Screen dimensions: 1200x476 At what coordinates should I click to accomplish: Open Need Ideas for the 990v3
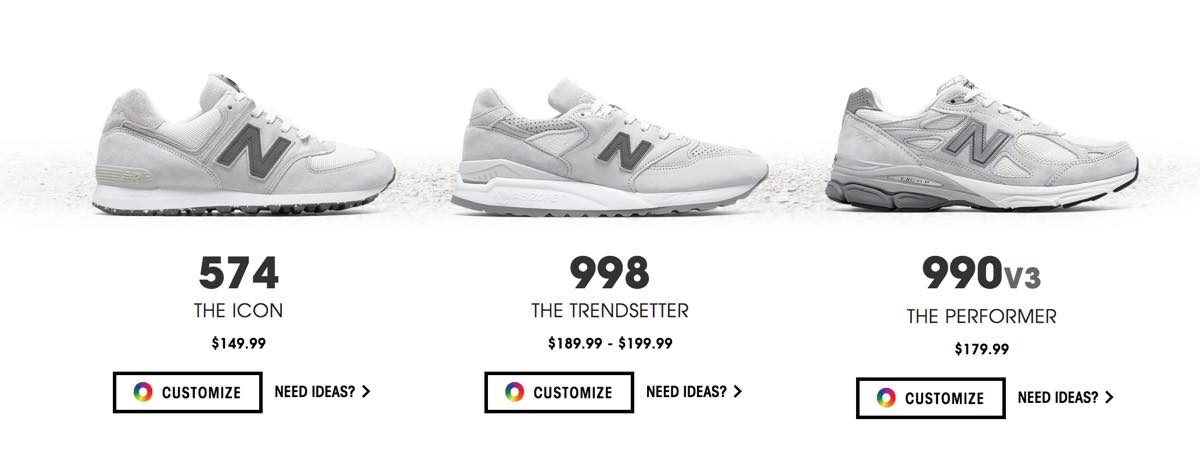point(1066,397)
